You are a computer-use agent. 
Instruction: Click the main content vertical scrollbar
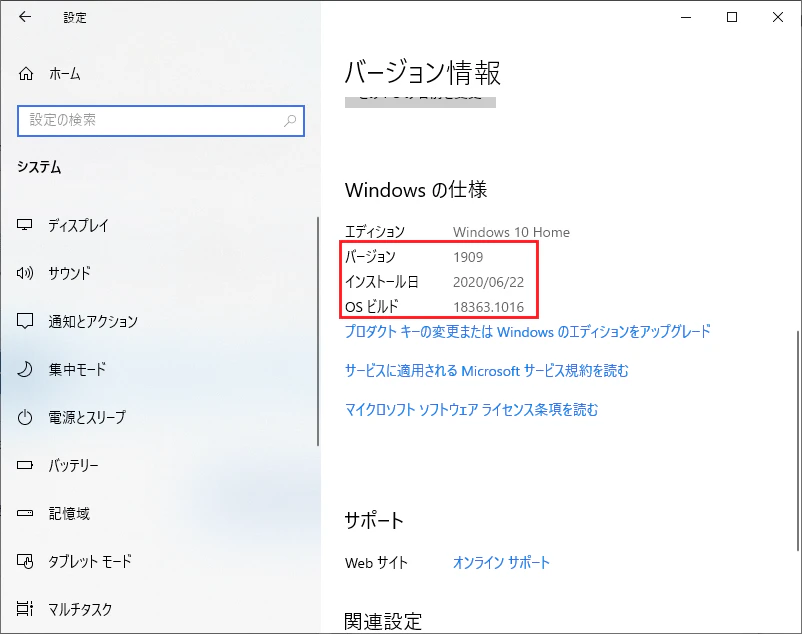[x=797, y=440]
